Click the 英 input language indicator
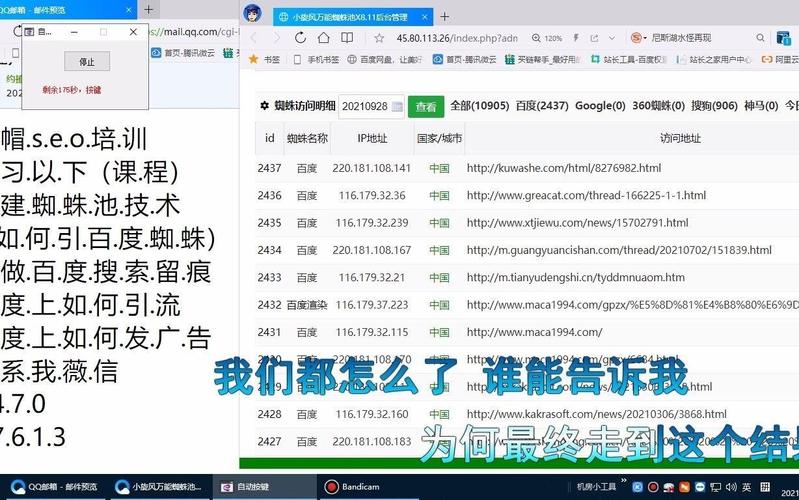This screenshot has width=799, height=500. 747,487
